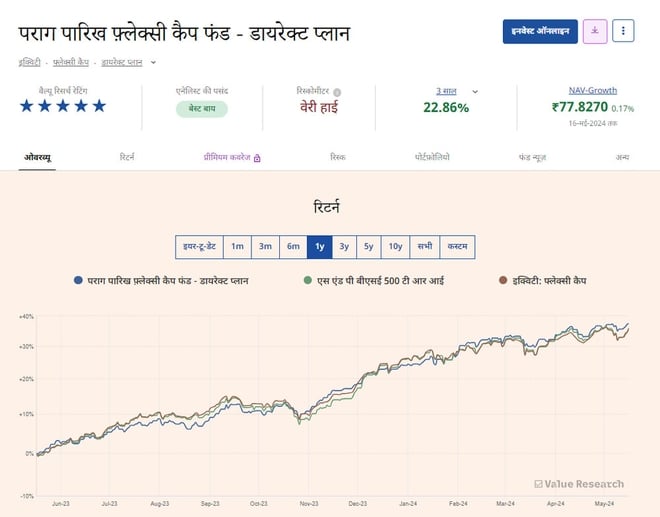The width and height of the screenshot is (660, 517).
Task: Open the three-dot more options menu
Action: click(623, 31)
